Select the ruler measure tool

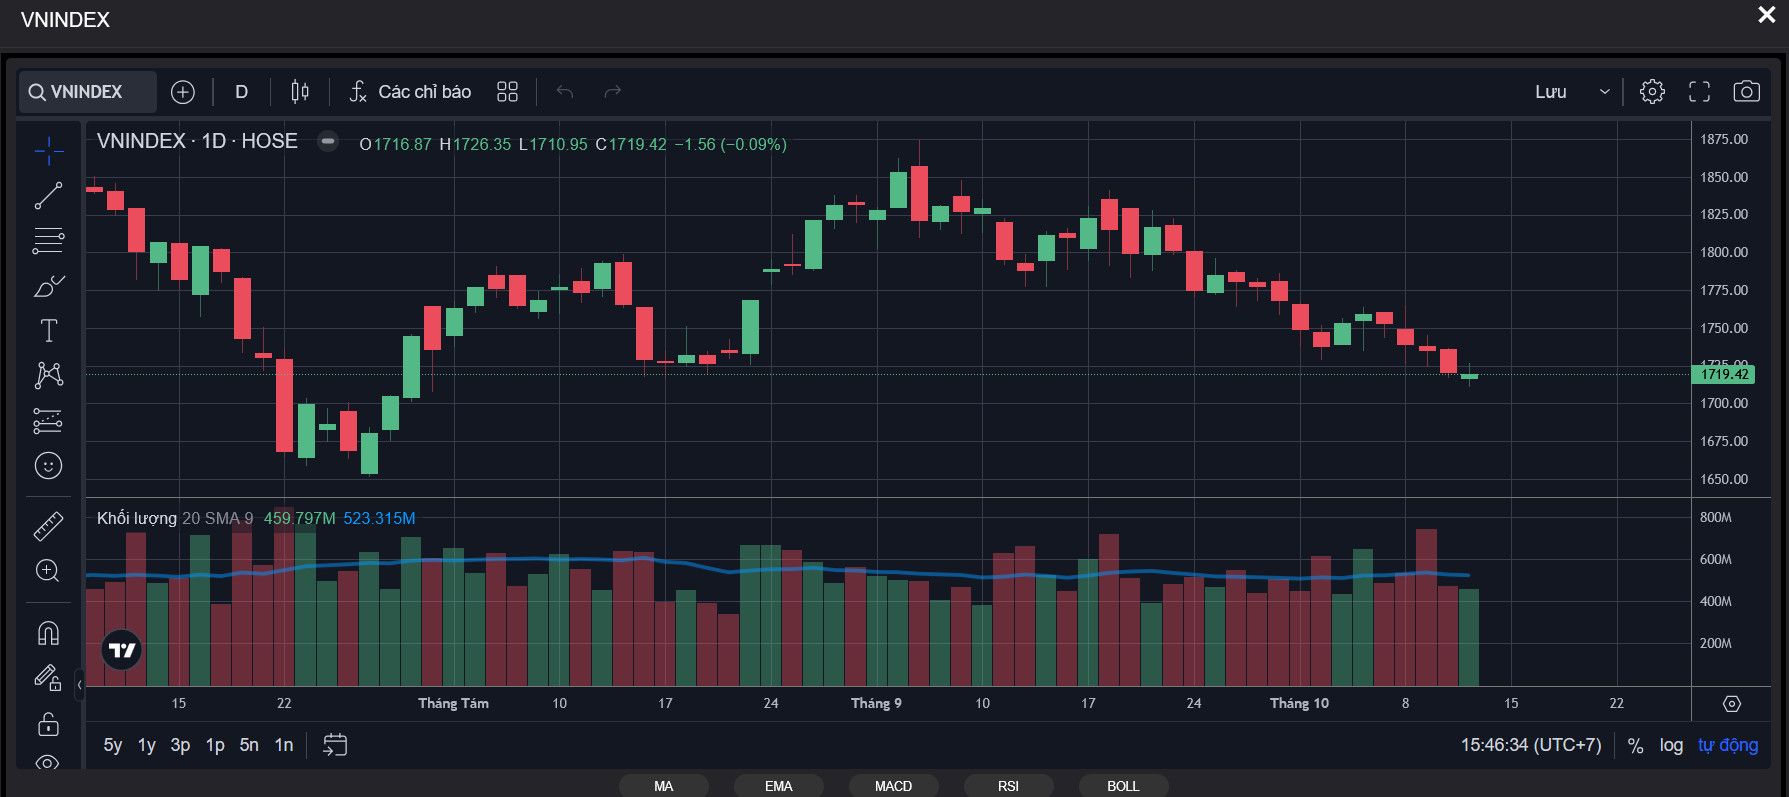click(x=48, y=526)
